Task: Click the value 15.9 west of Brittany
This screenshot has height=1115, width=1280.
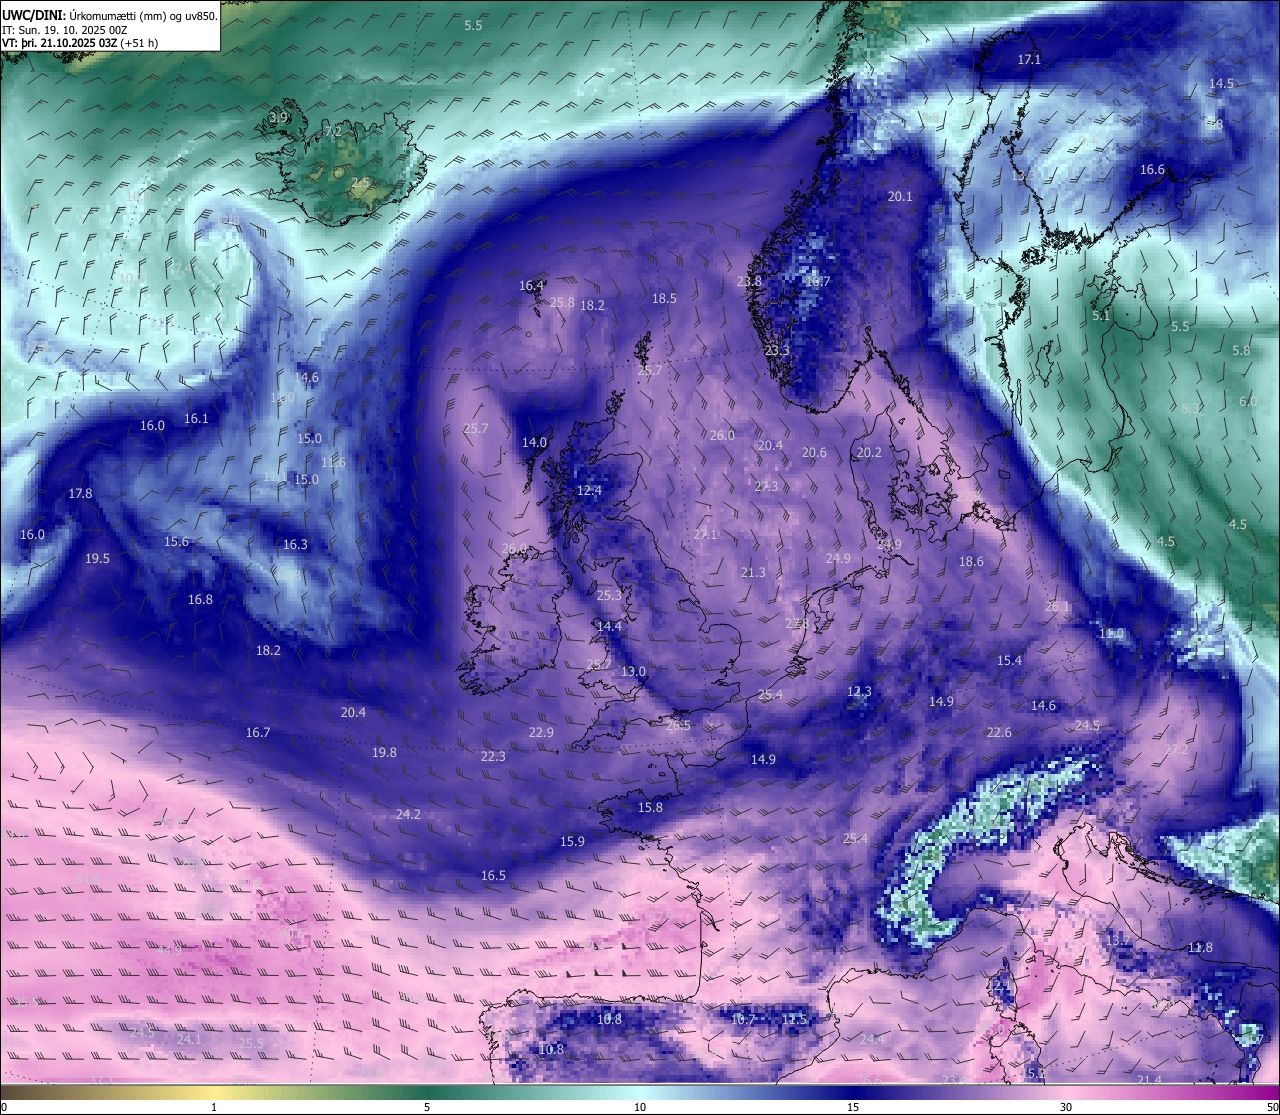Action: pos(572,842)
